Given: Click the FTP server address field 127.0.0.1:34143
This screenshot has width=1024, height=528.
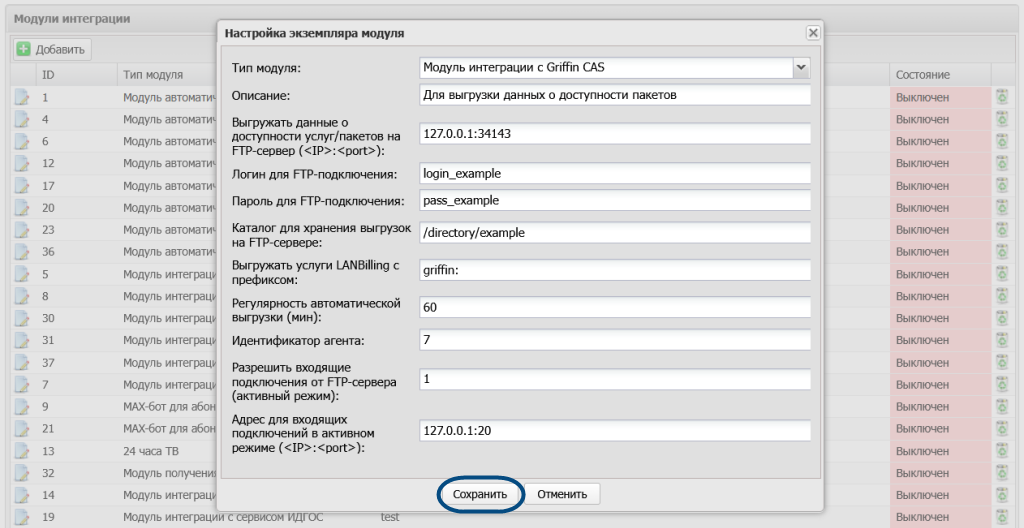Looking at the screenshot, I should (615, 134).
